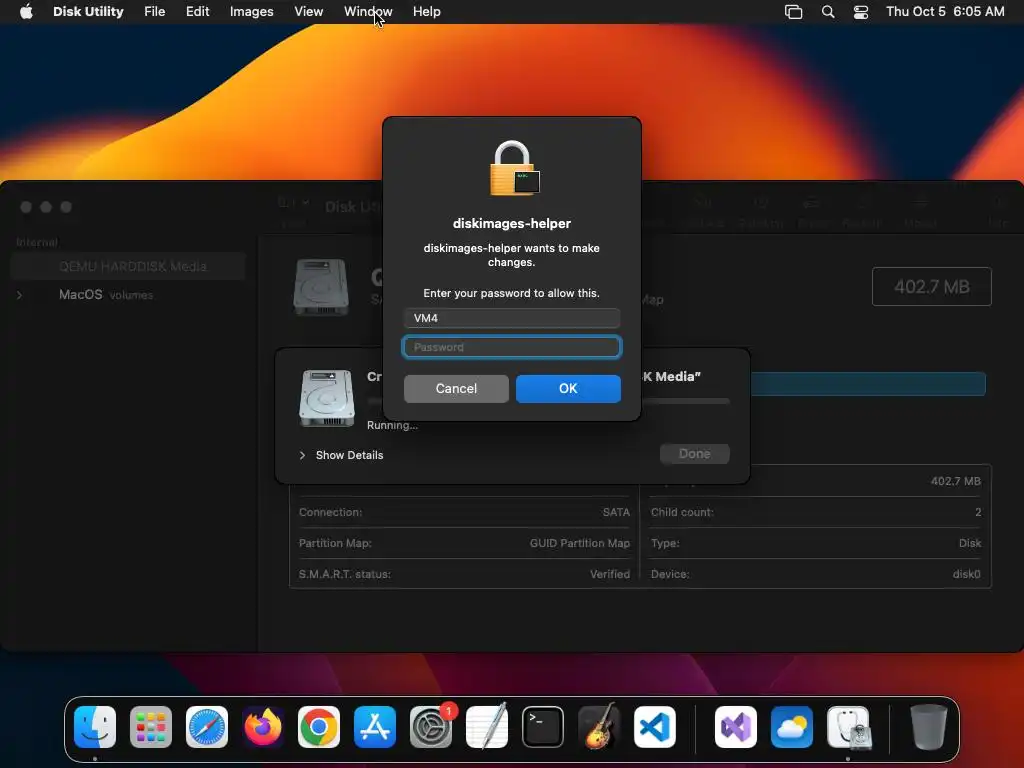The height and width of the screenshot is (768, 1024).
Task: Open the App Store from the Dock
Action: 375,727
